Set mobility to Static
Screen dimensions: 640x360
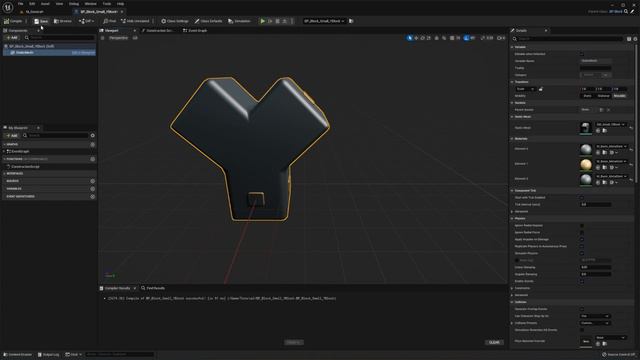click(x=587, y=96)
